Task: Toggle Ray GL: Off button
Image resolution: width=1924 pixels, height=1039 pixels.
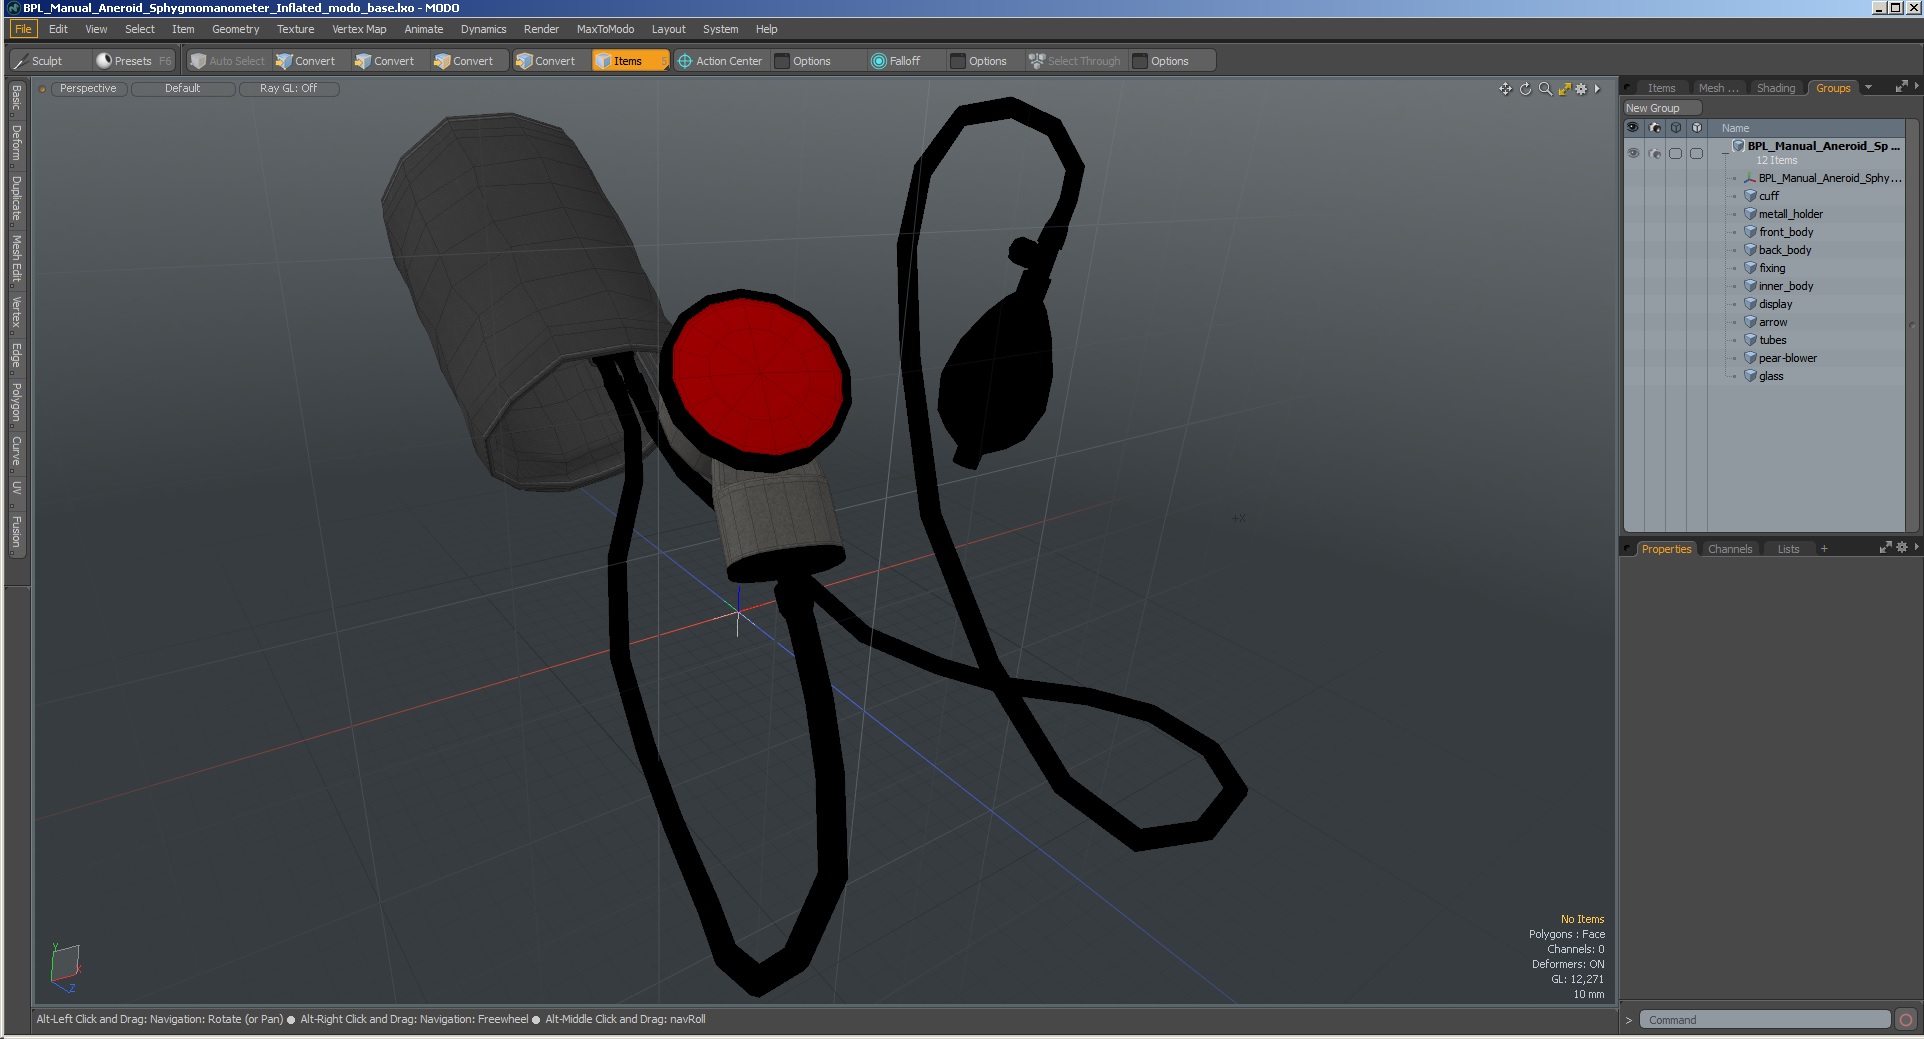Action: point(289,89)
